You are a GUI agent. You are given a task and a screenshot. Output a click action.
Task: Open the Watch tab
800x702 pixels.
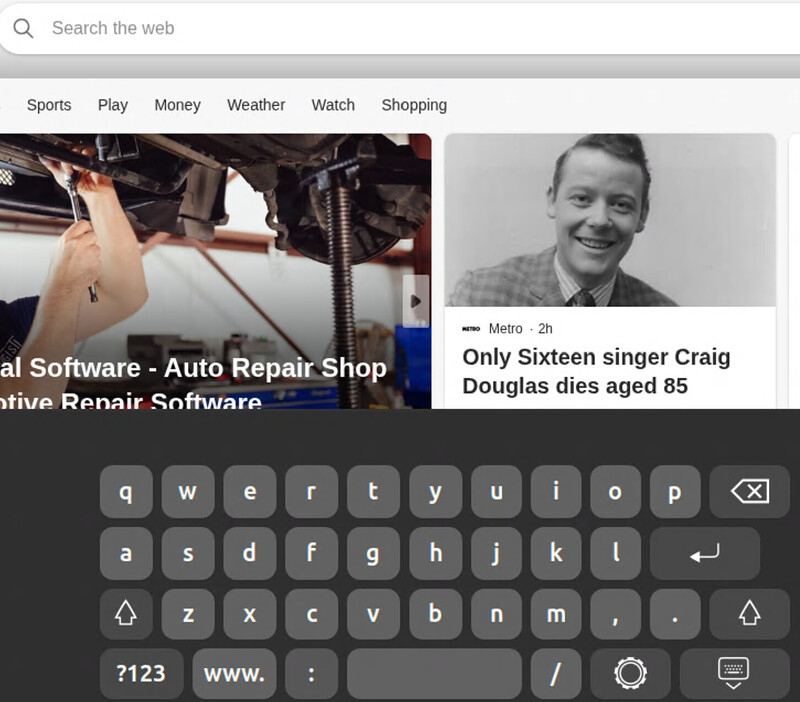pos(333,105)
